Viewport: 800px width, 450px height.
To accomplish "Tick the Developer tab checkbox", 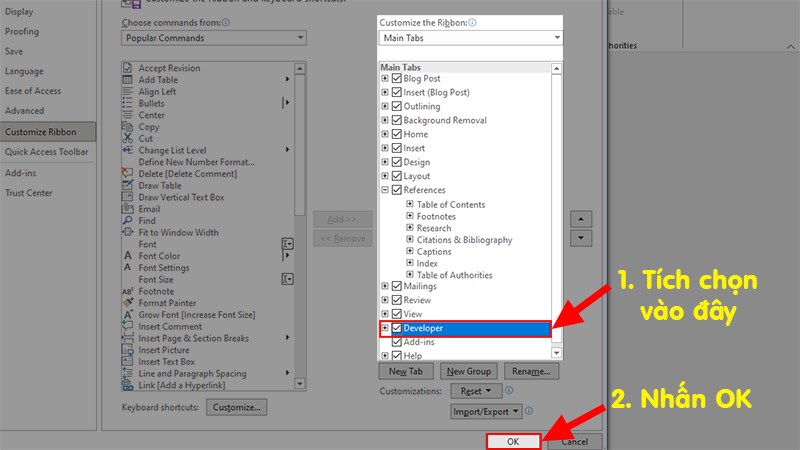I will tap(397, 328).
